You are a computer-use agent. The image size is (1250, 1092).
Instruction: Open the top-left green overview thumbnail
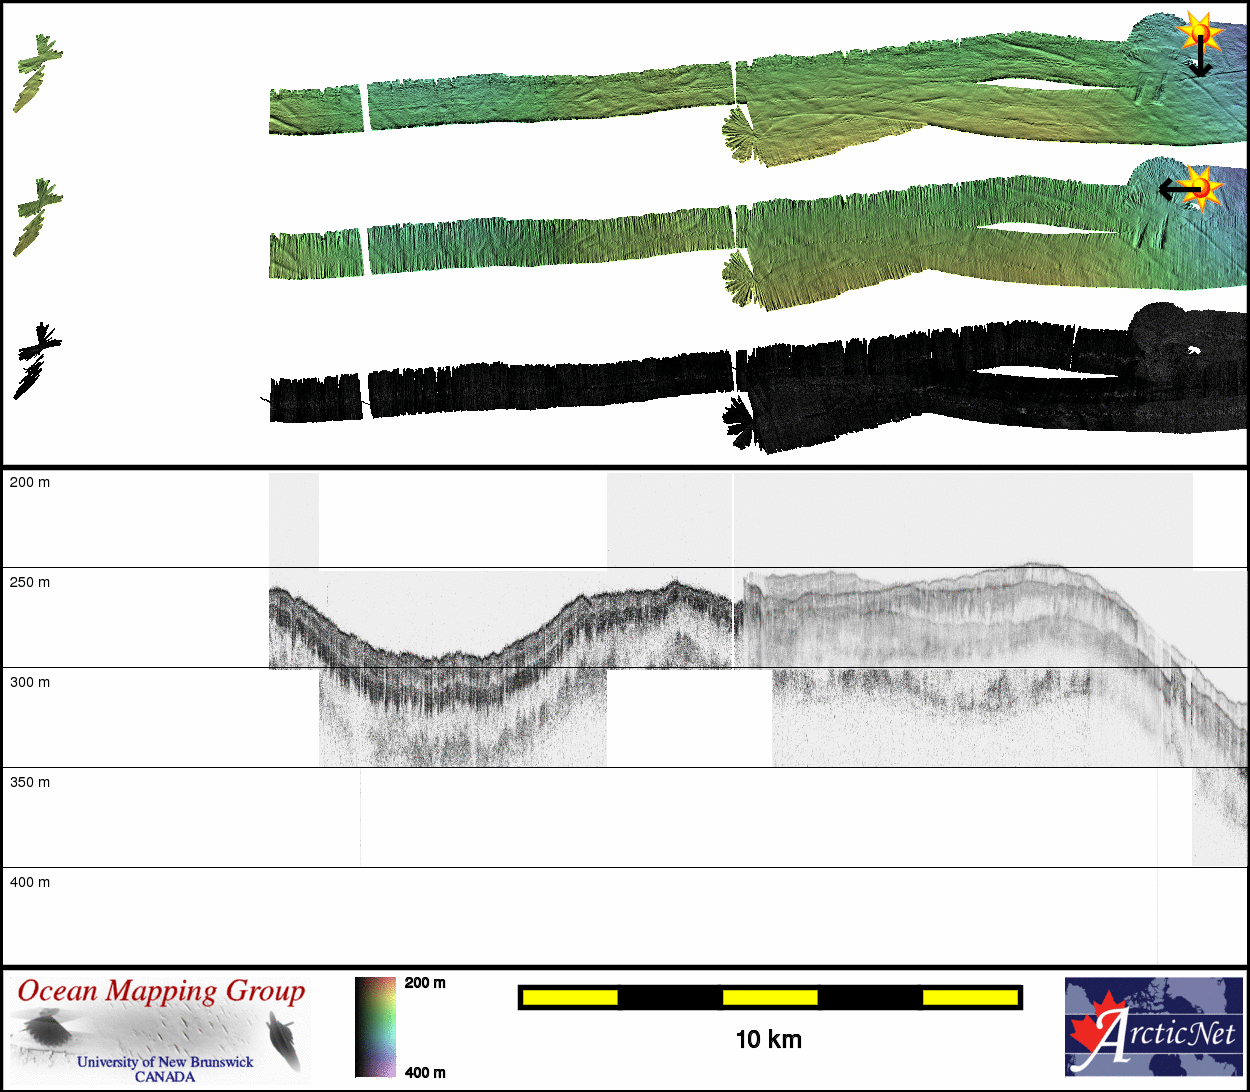(36, 74)
